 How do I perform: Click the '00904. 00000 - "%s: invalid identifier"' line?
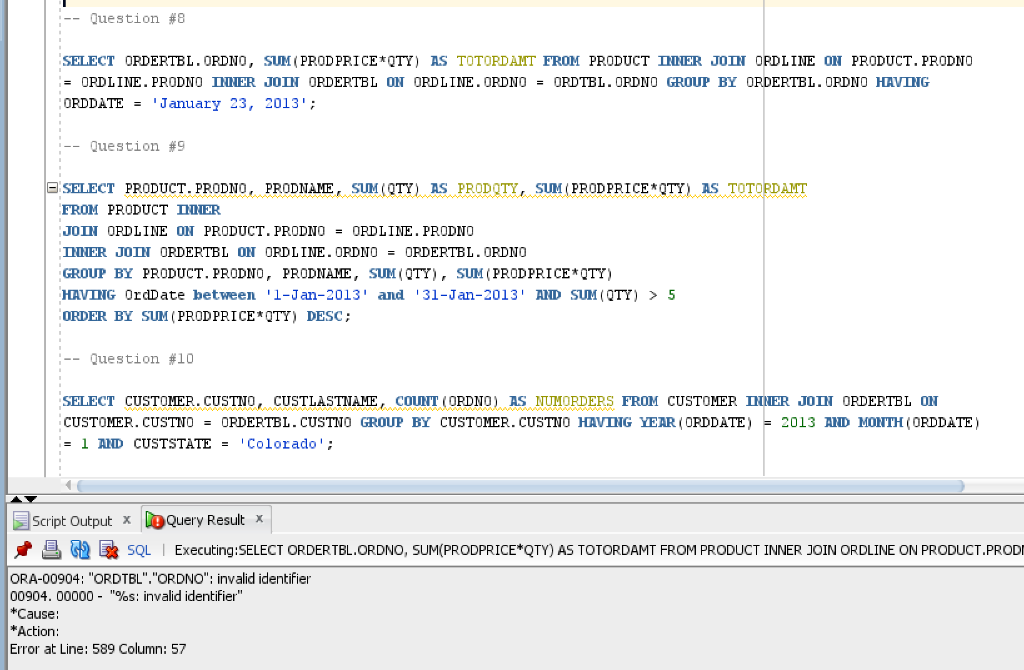tap(126, 596)
